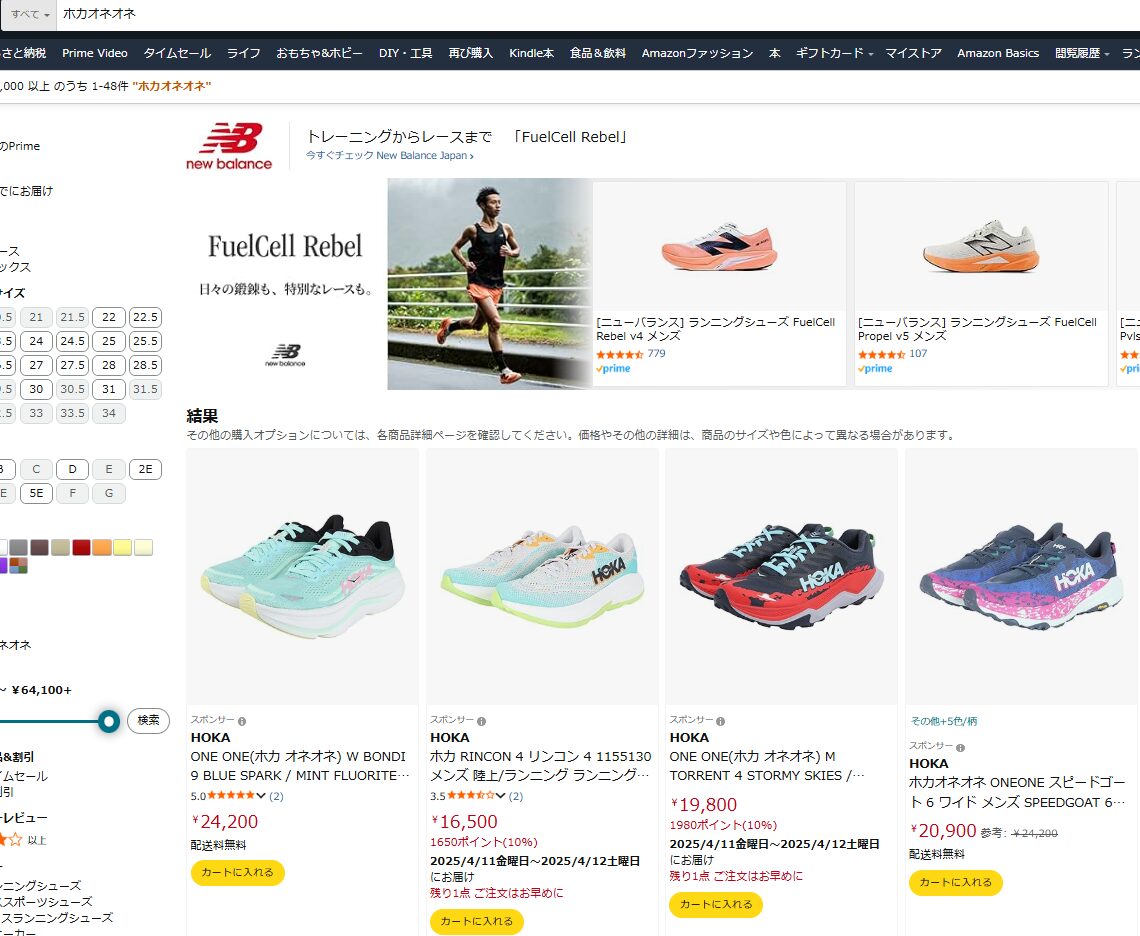Click small New Balance logo in FuelCell banner
The width and height of the screenshot is (1140, 936).
tap(285, 355)
